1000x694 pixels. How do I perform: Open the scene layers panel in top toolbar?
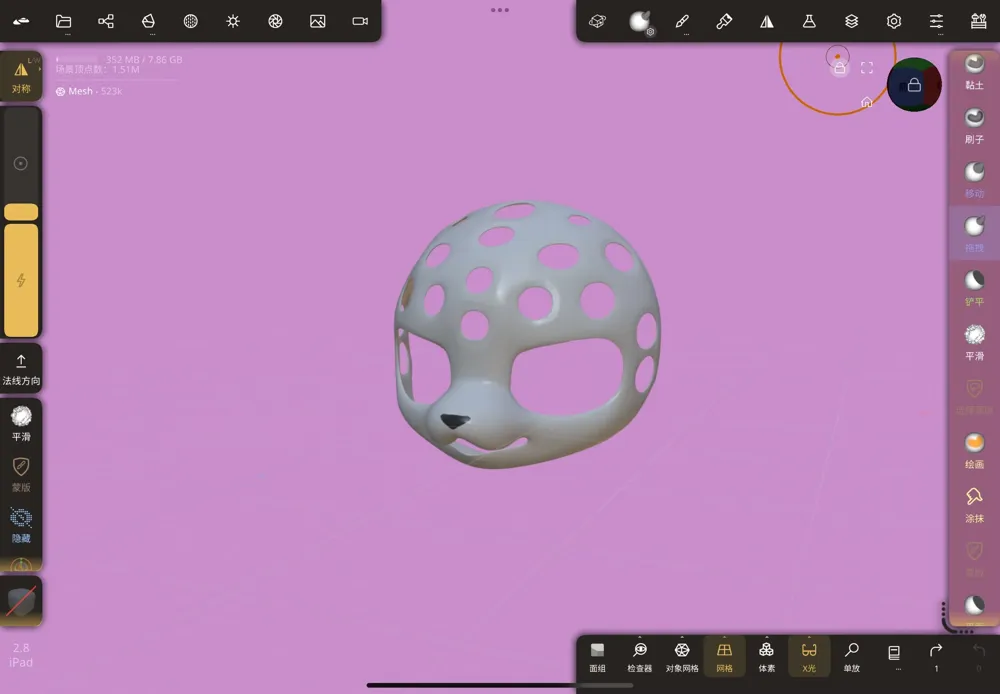pyautogui.click(x=852, y=21)
